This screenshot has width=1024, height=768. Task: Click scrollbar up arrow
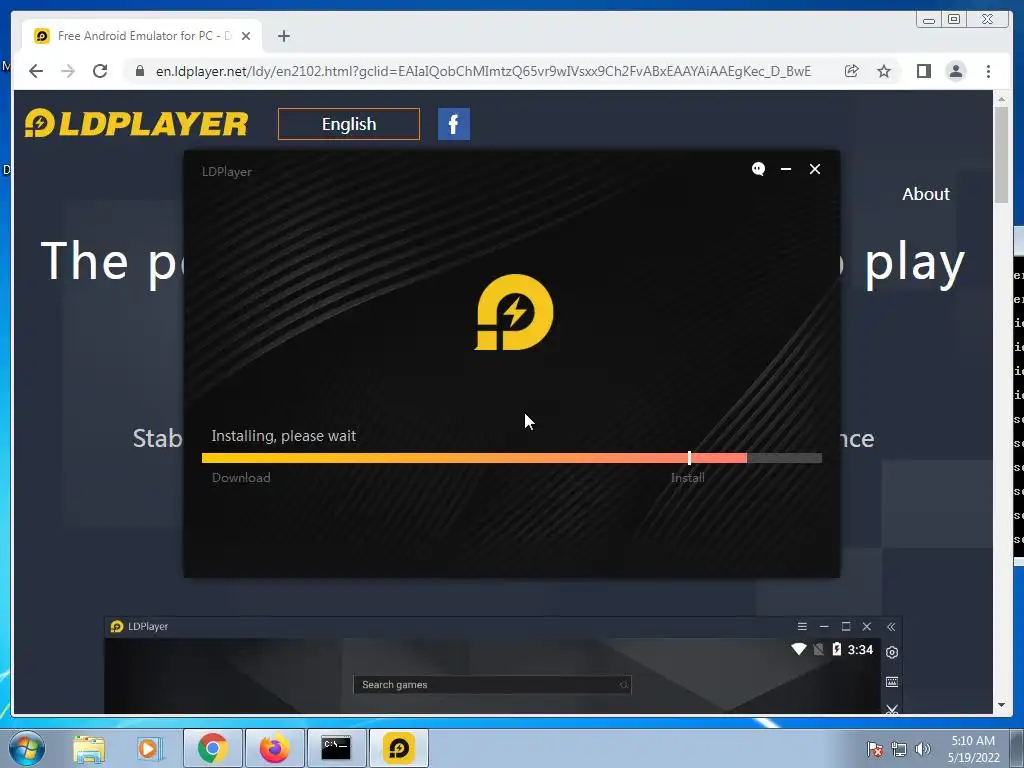pos(1000,99)
